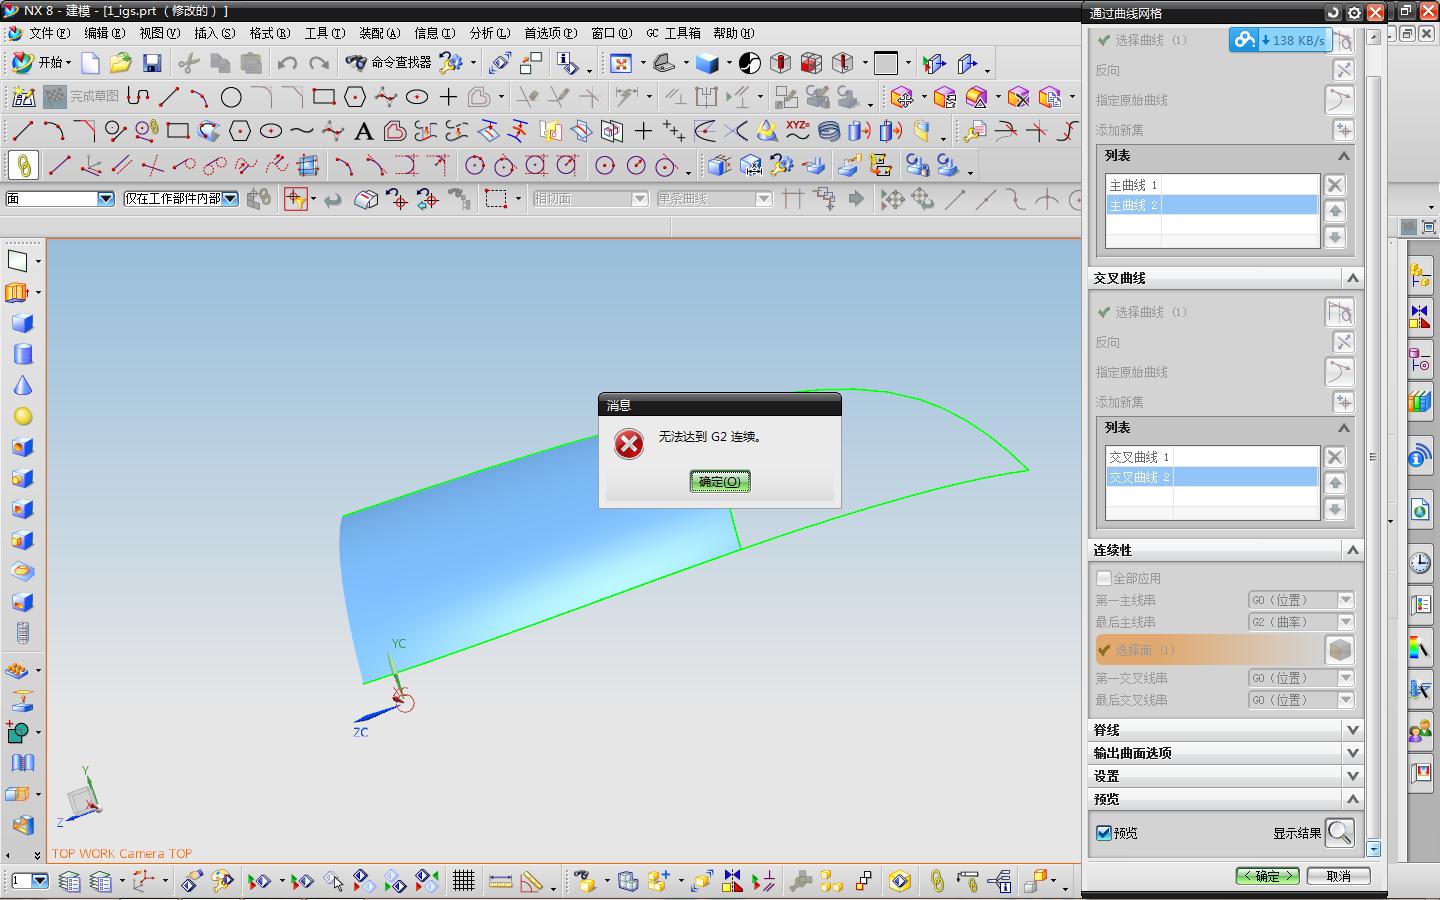Open the 分析(L) menu
This screenshot has width=1440, height=900.
point(489,33)
